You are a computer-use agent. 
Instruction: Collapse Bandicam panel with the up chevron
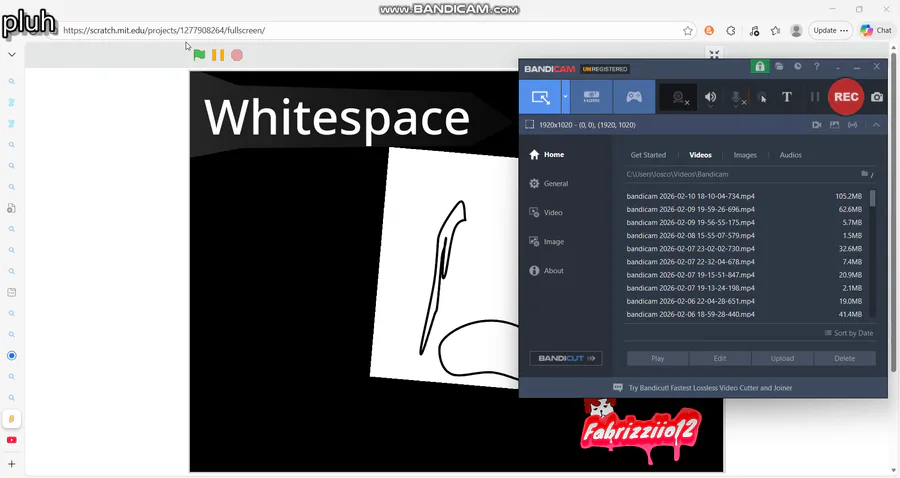point(876,125)
